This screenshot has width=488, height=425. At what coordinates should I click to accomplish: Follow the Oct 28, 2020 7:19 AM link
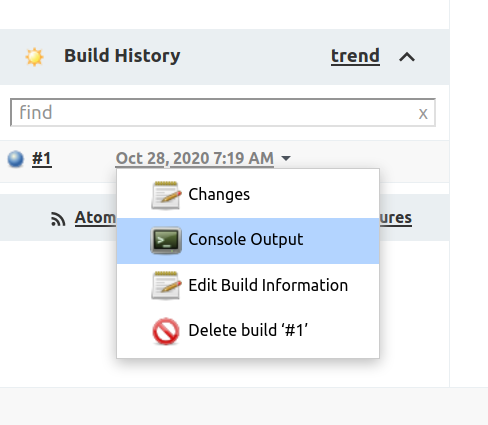(x=195, y=158)
